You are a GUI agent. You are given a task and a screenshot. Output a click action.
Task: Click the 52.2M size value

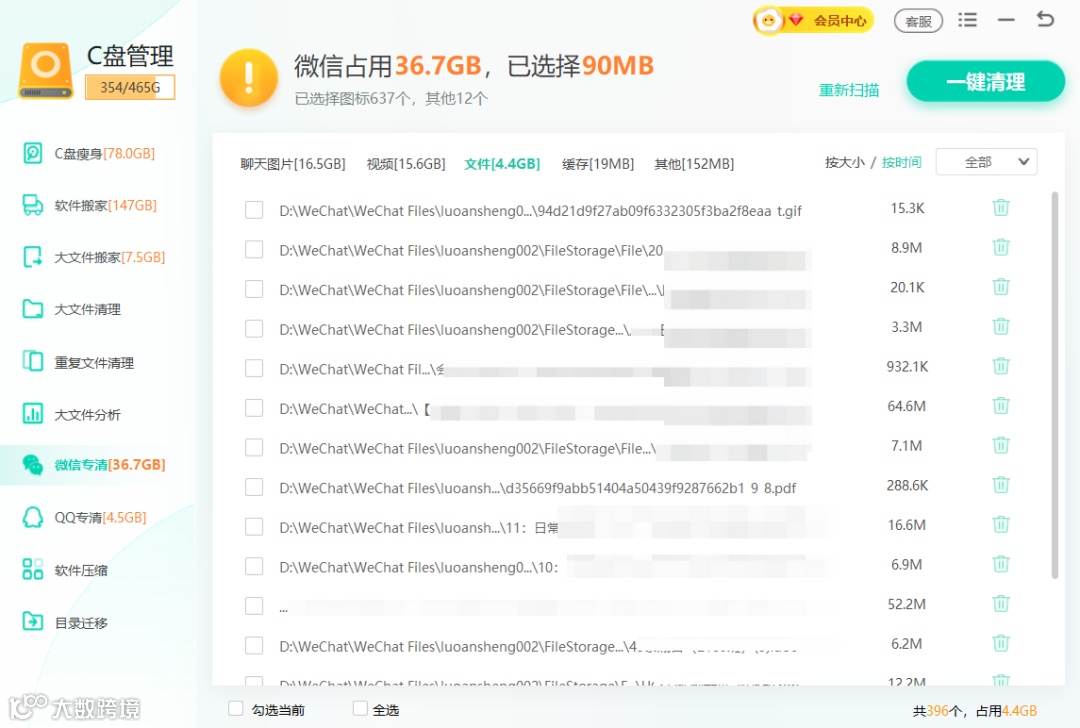click(906, 604)
